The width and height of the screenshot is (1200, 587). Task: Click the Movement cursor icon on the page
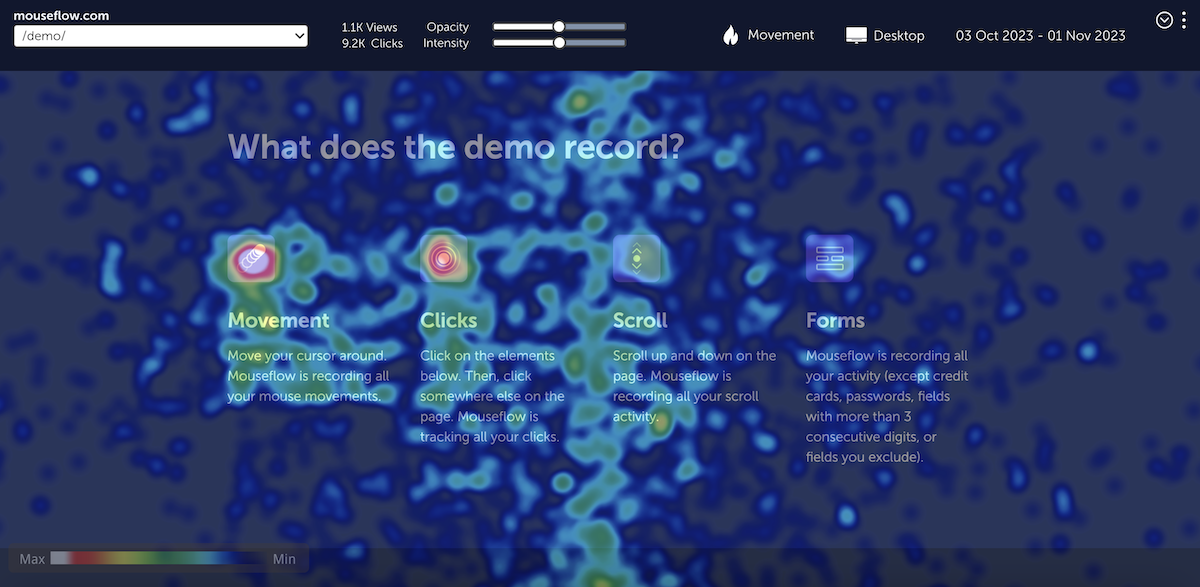tap(251, 258)
